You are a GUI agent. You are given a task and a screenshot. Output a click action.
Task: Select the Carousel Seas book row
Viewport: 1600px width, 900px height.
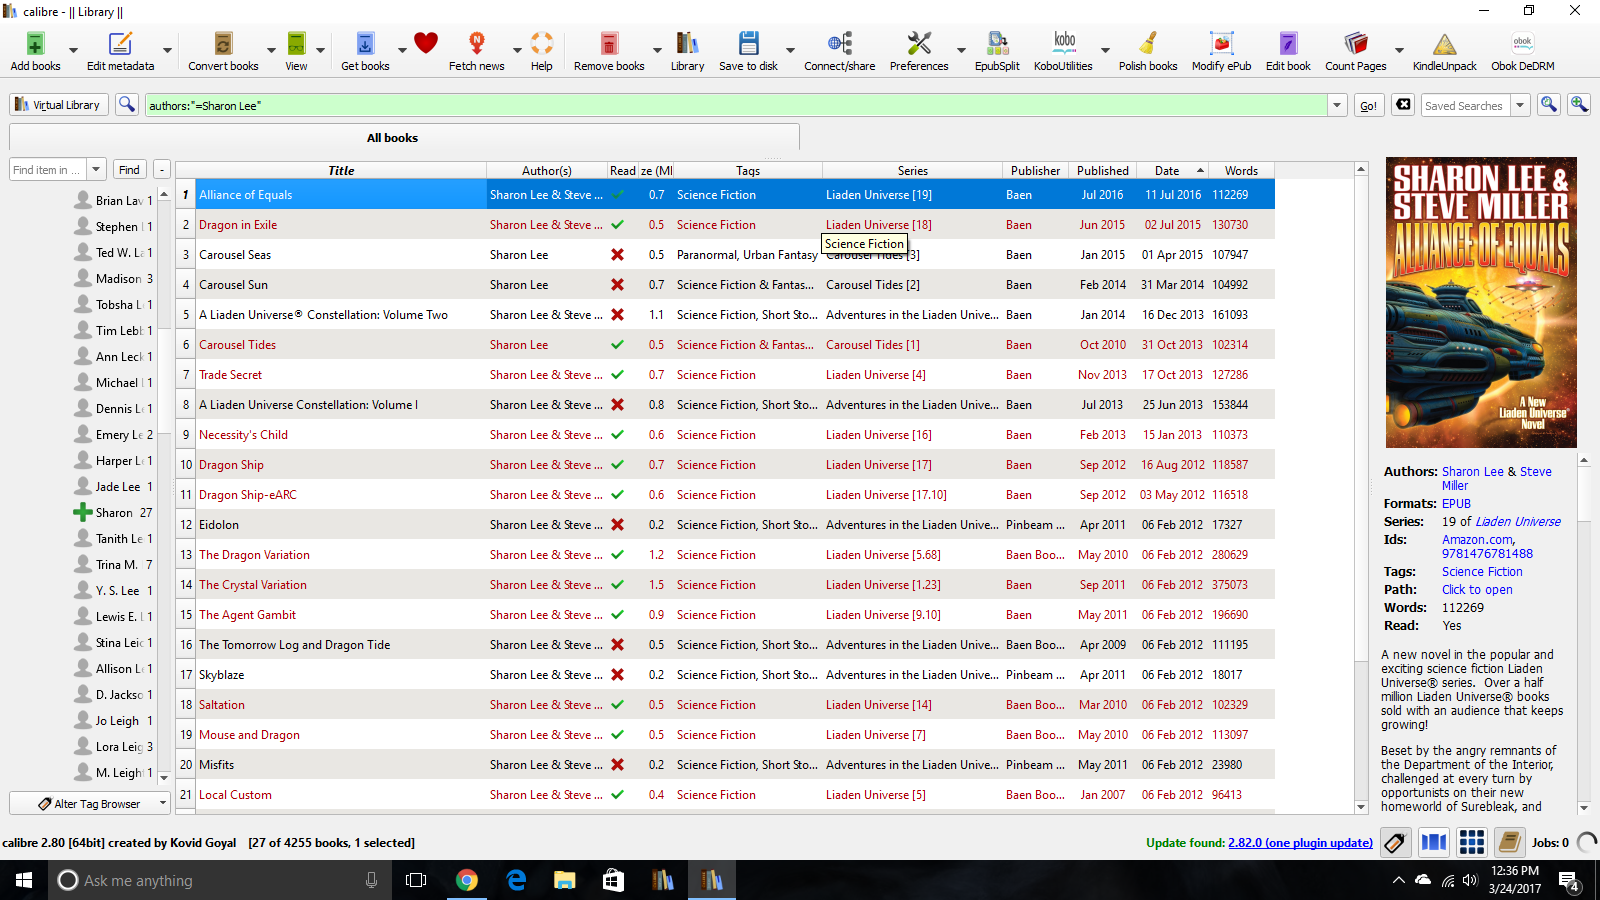pyautogui.click(x=725, y=255)
